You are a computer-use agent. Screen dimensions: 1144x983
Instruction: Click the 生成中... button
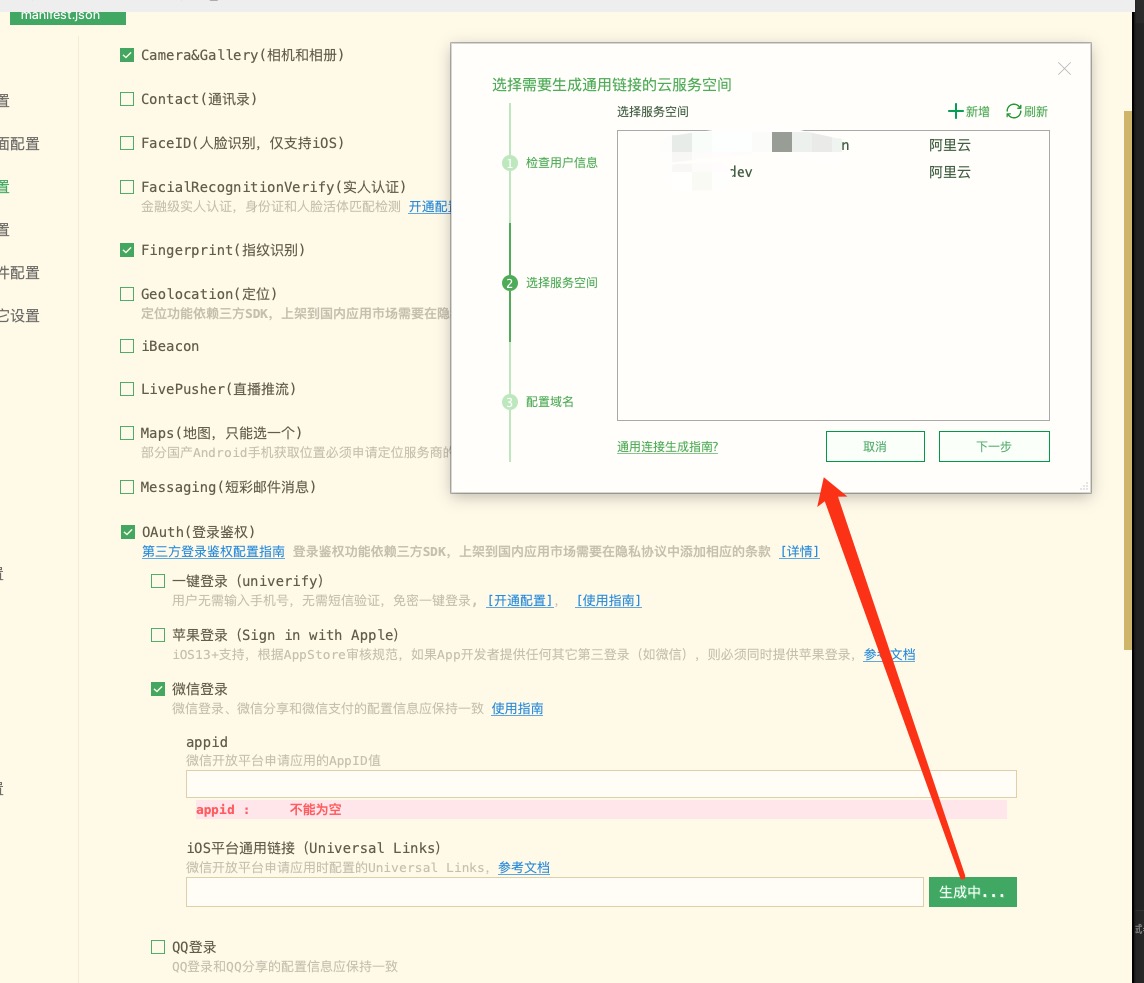point(972,892)
